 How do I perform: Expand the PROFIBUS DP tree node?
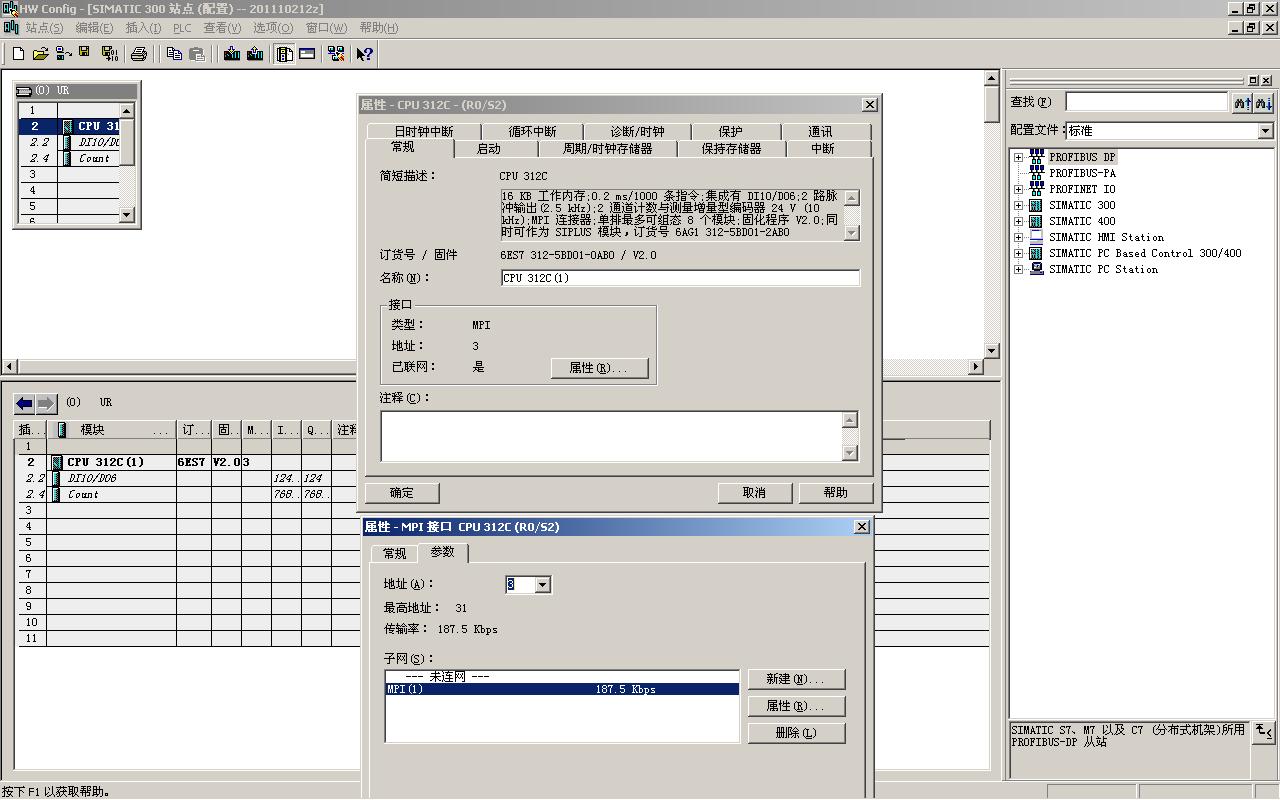coord(1018,157)
